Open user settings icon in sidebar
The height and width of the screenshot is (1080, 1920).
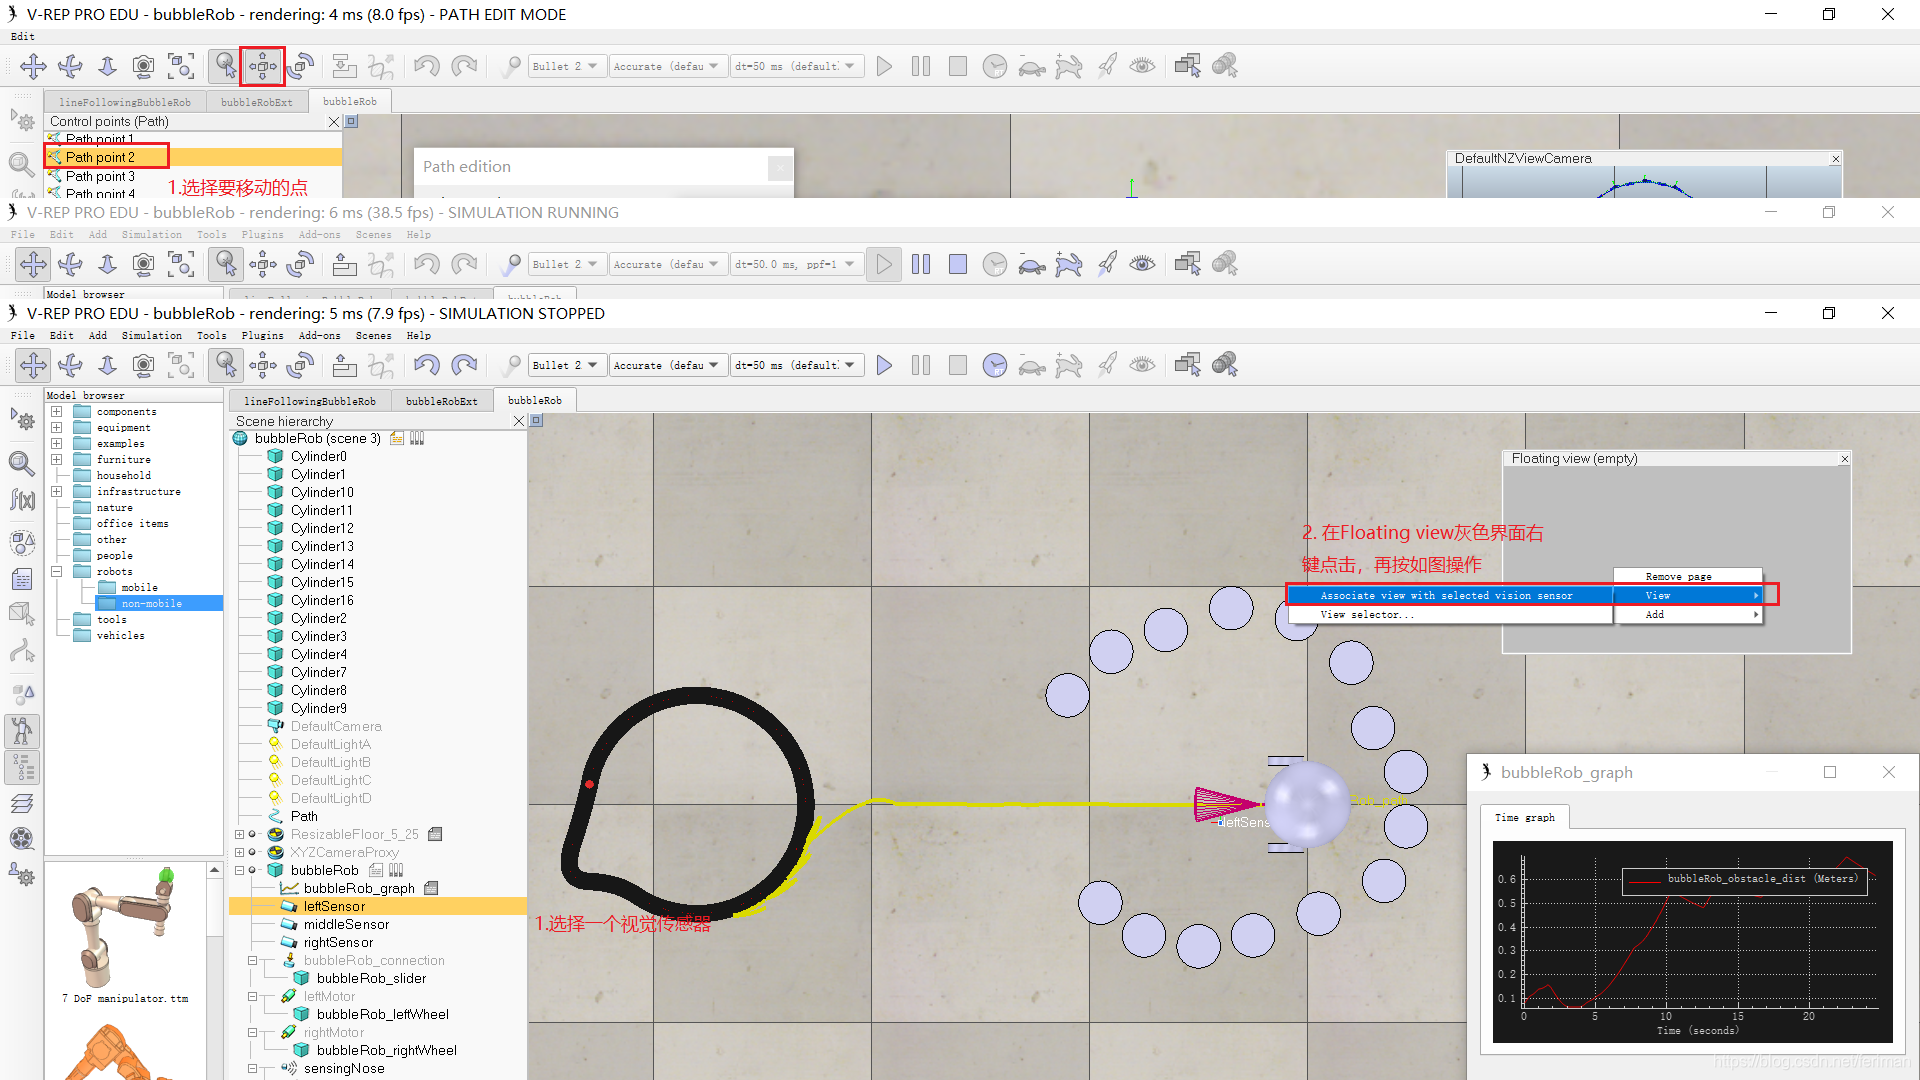pos(22,875)
